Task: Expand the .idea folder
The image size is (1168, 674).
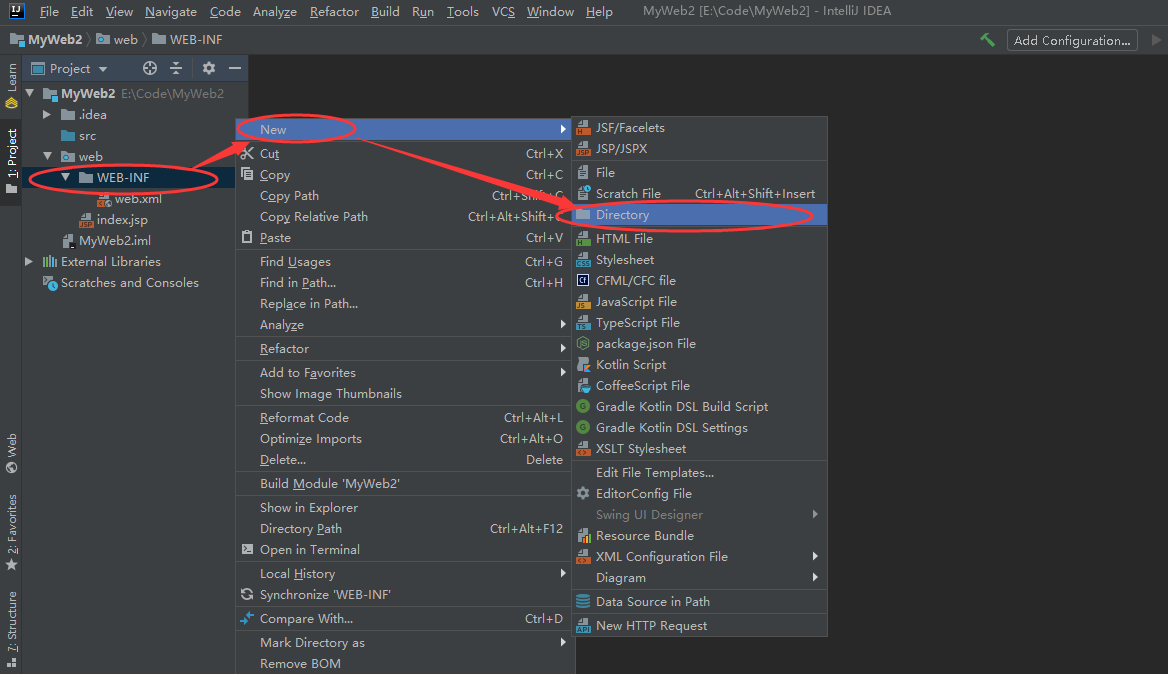Action: click(x=47, y=115)
